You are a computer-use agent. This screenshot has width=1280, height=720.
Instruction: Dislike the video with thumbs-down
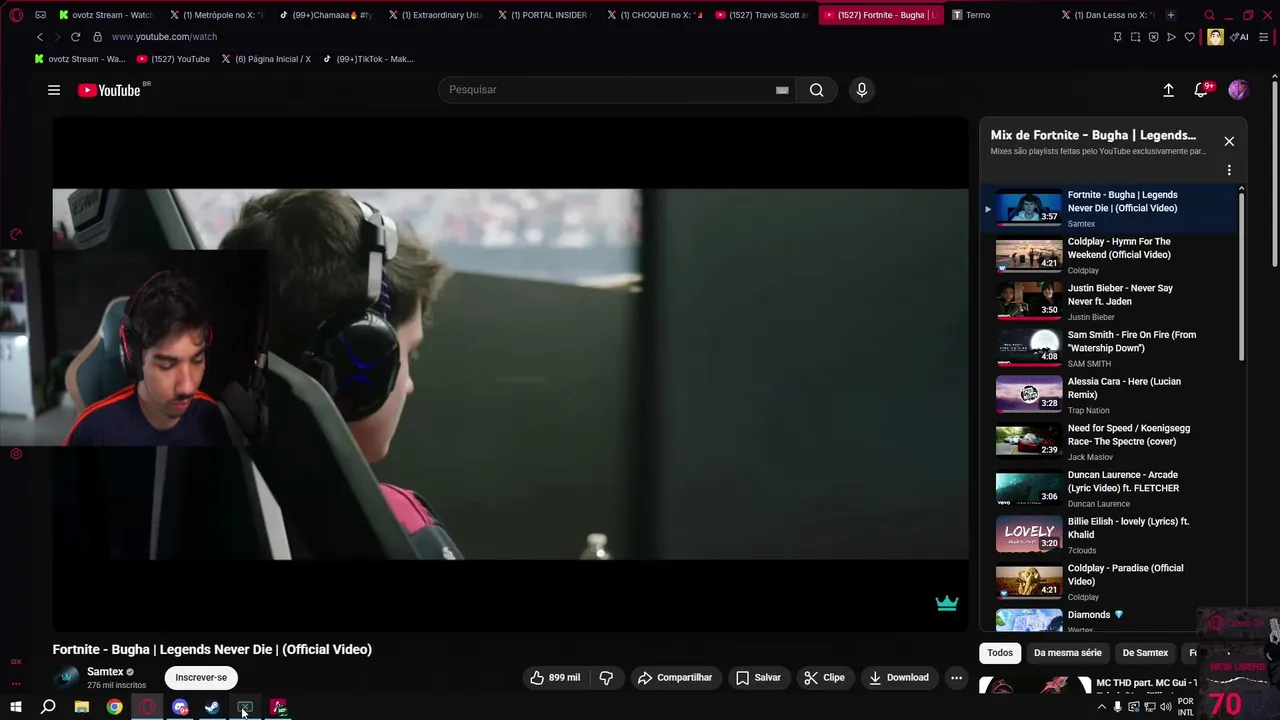pyautogui.click(x=606, y=677)
